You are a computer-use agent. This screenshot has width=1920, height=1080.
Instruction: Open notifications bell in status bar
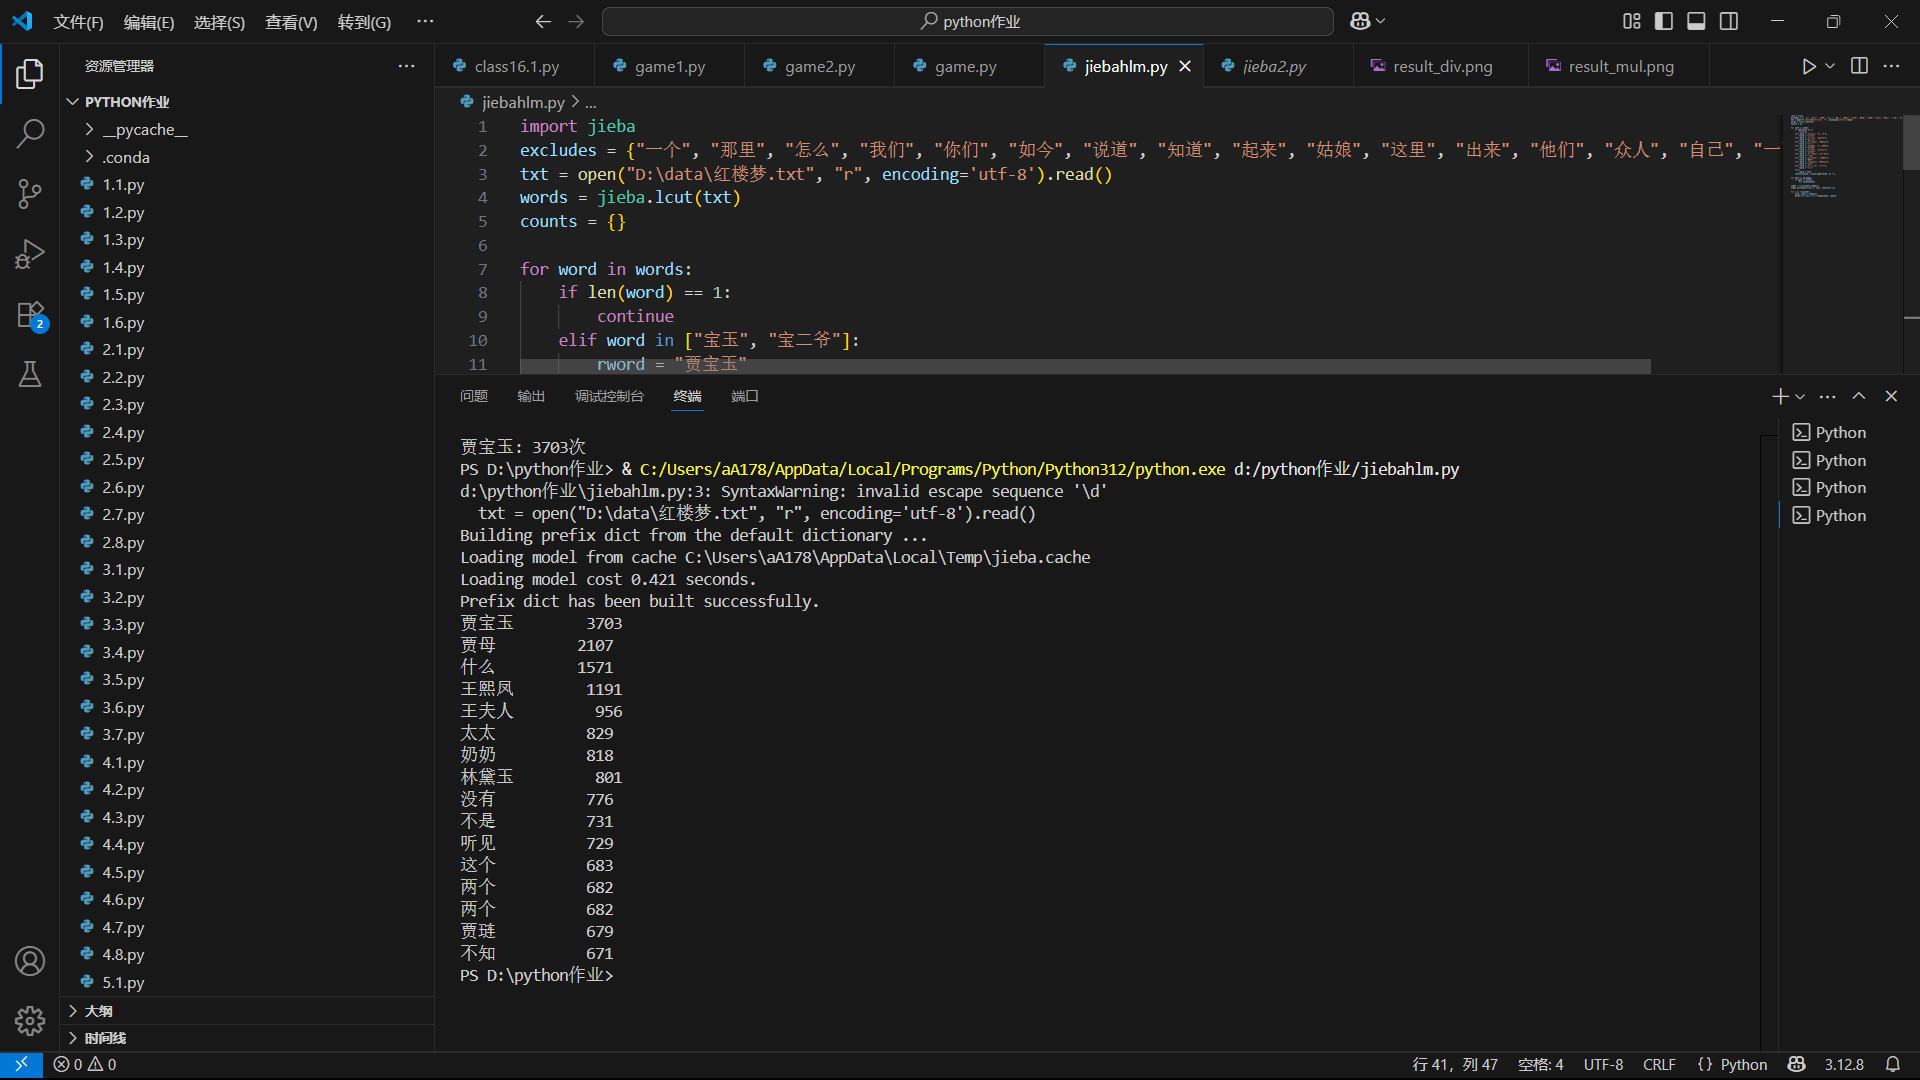[x=1893, y=1064]
